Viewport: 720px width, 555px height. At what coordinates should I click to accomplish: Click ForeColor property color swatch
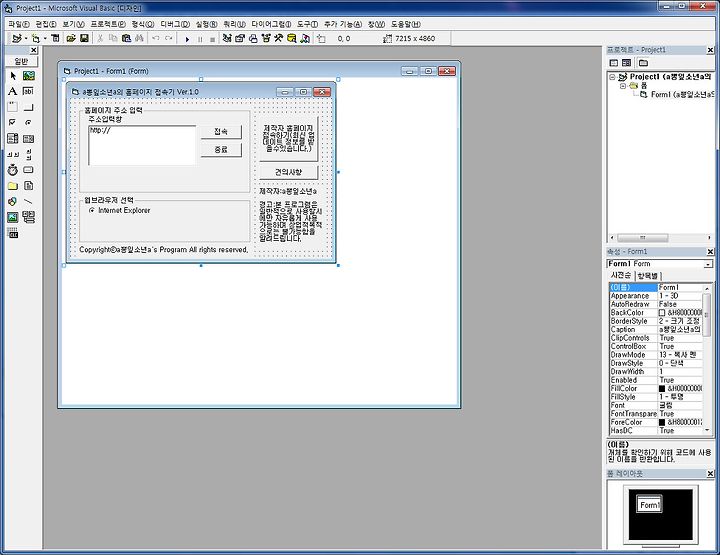(662, 422)
